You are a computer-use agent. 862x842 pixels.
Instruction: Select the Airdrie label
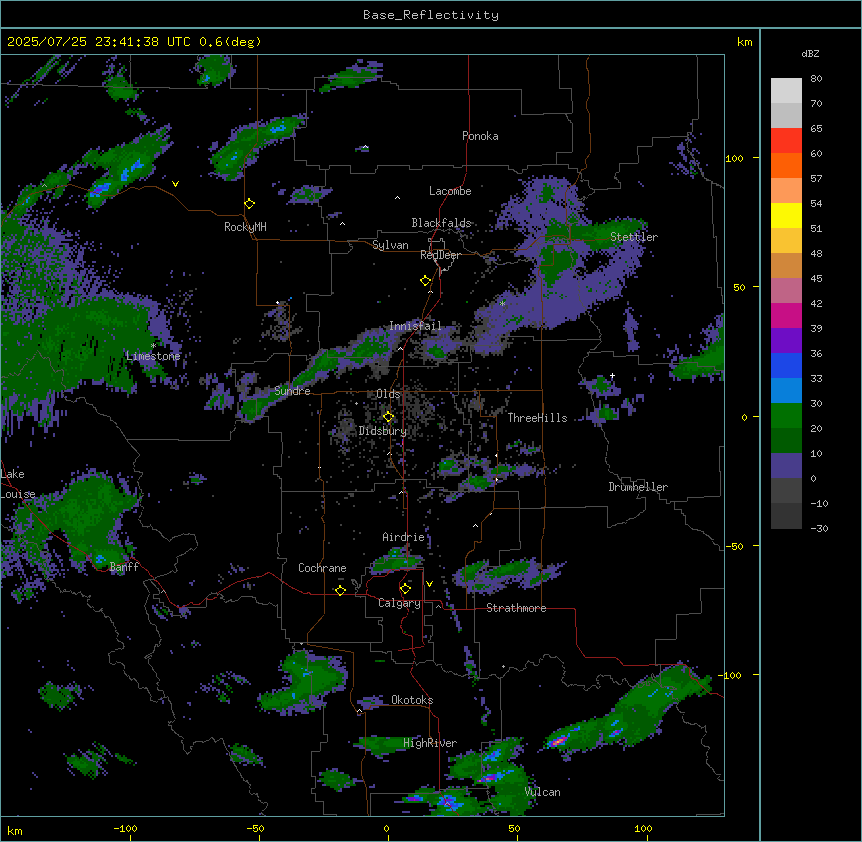404,537
